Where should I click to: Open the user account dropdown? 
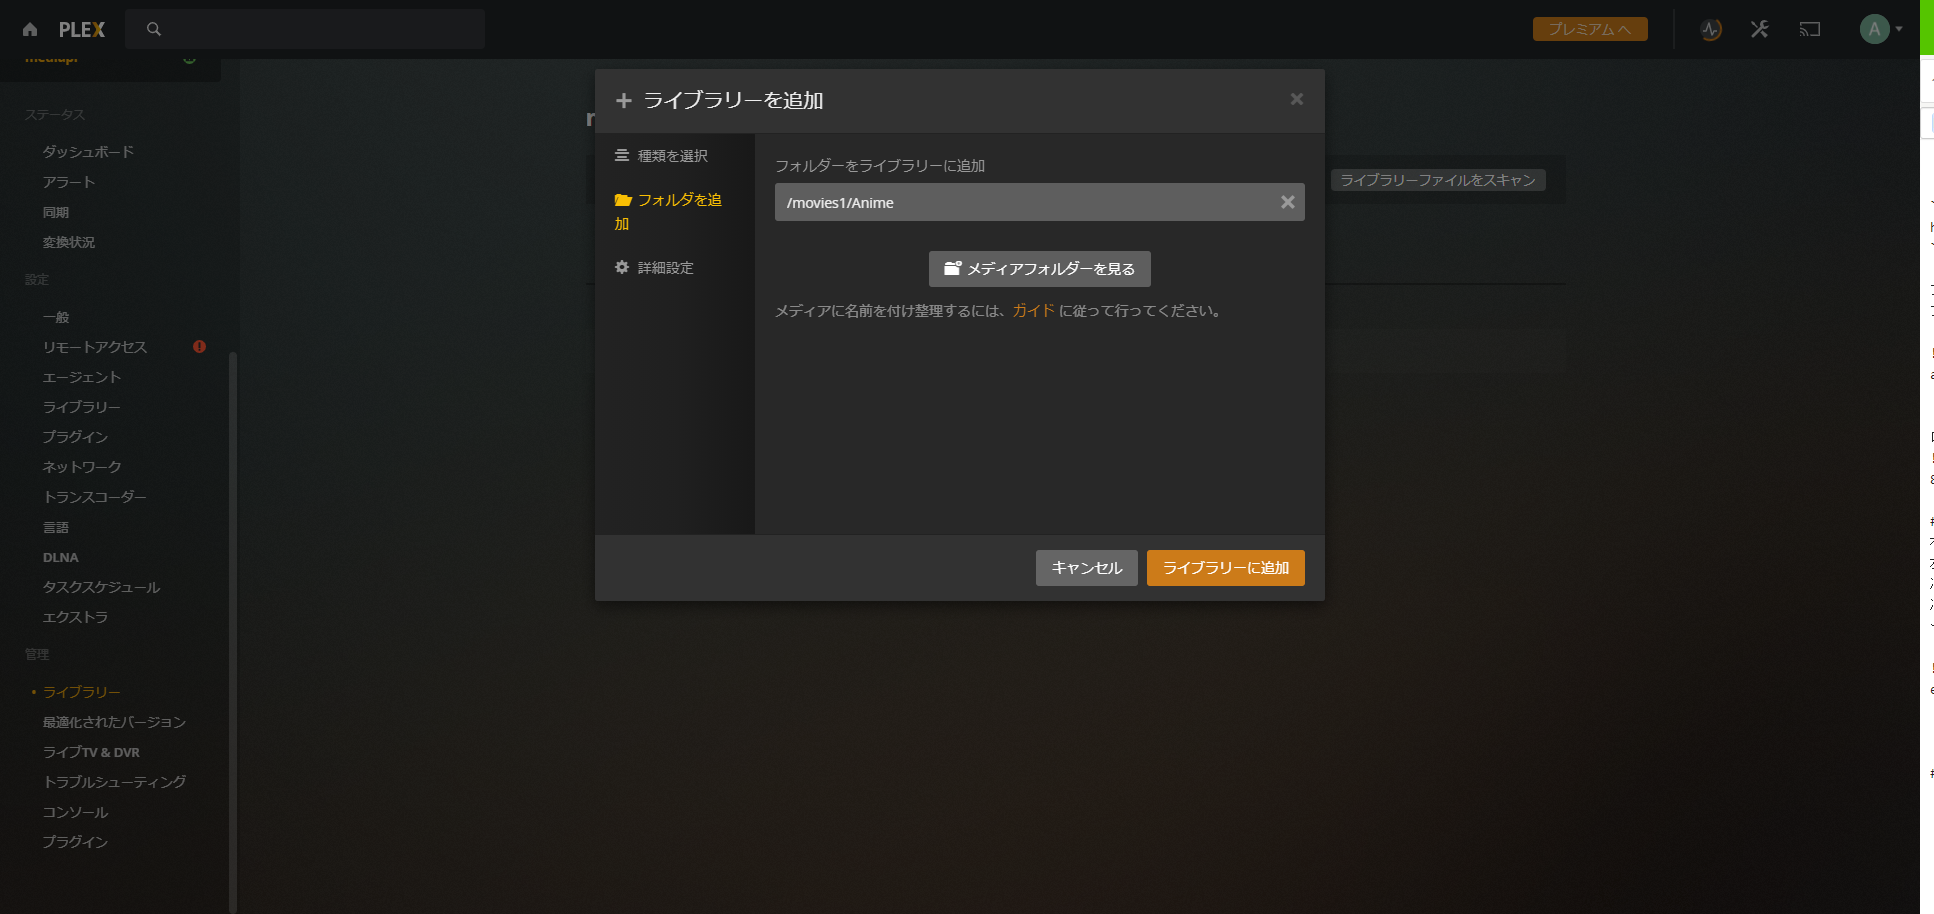[1874, 29]
